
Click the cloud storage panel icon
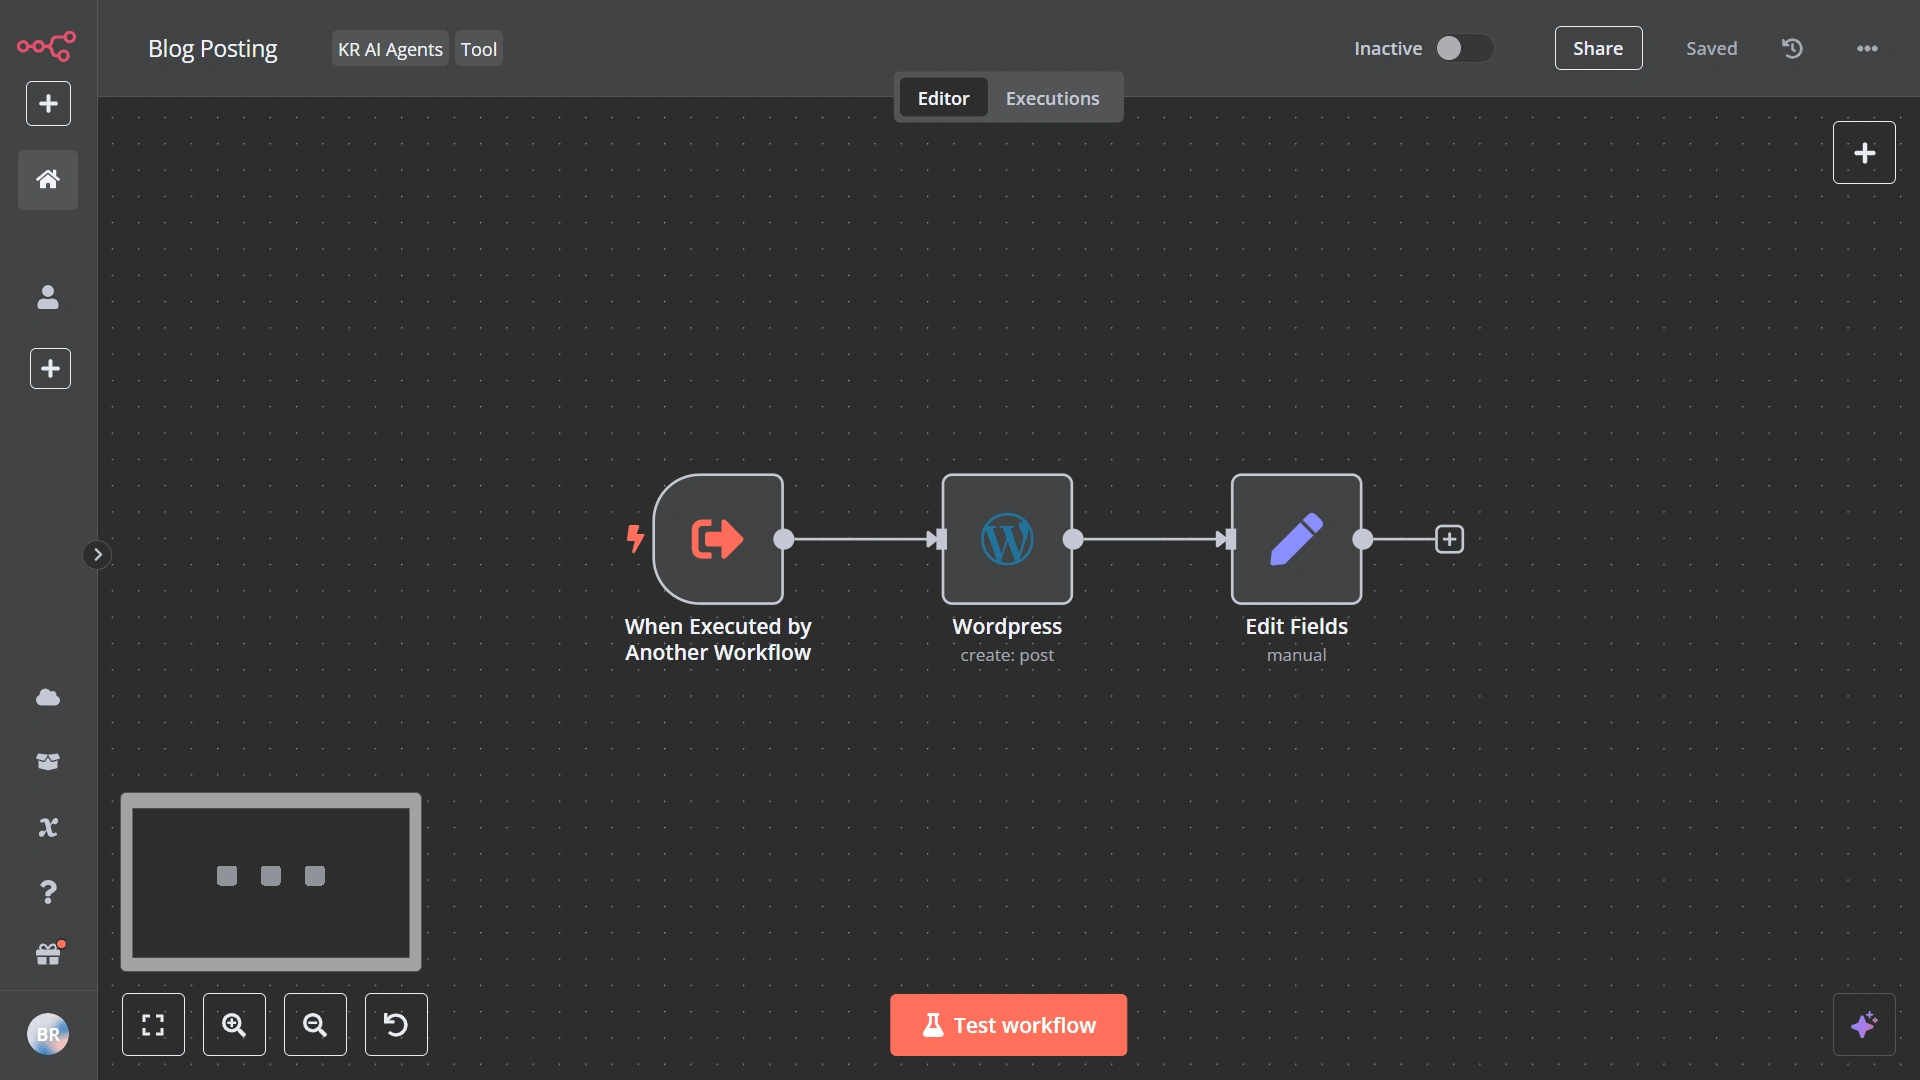pyautogui.click(x=49, y=698)
